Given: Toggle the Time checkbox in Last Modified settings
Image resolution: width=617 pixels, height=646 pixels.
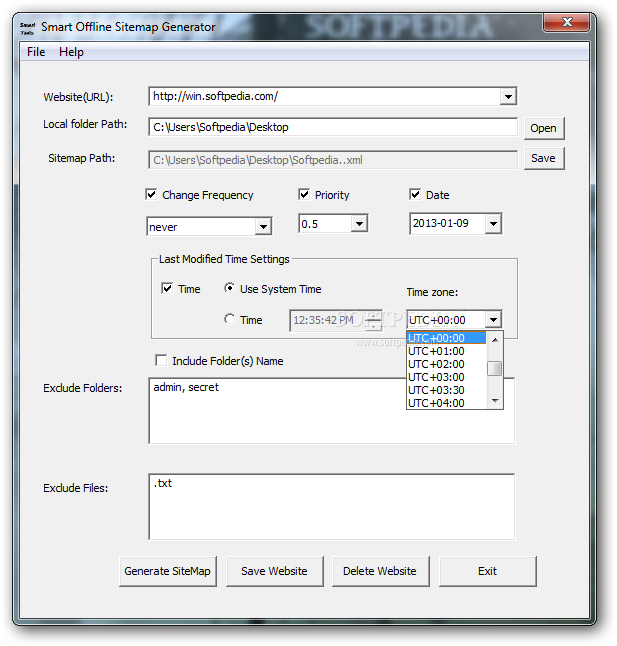Looking at the screenshot, I should [167, 288].
